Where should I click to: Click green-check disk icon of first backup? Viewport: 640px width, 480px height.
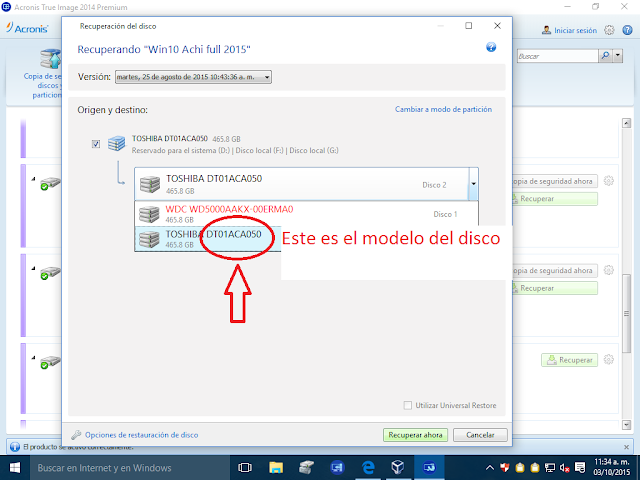click(50, 184)
